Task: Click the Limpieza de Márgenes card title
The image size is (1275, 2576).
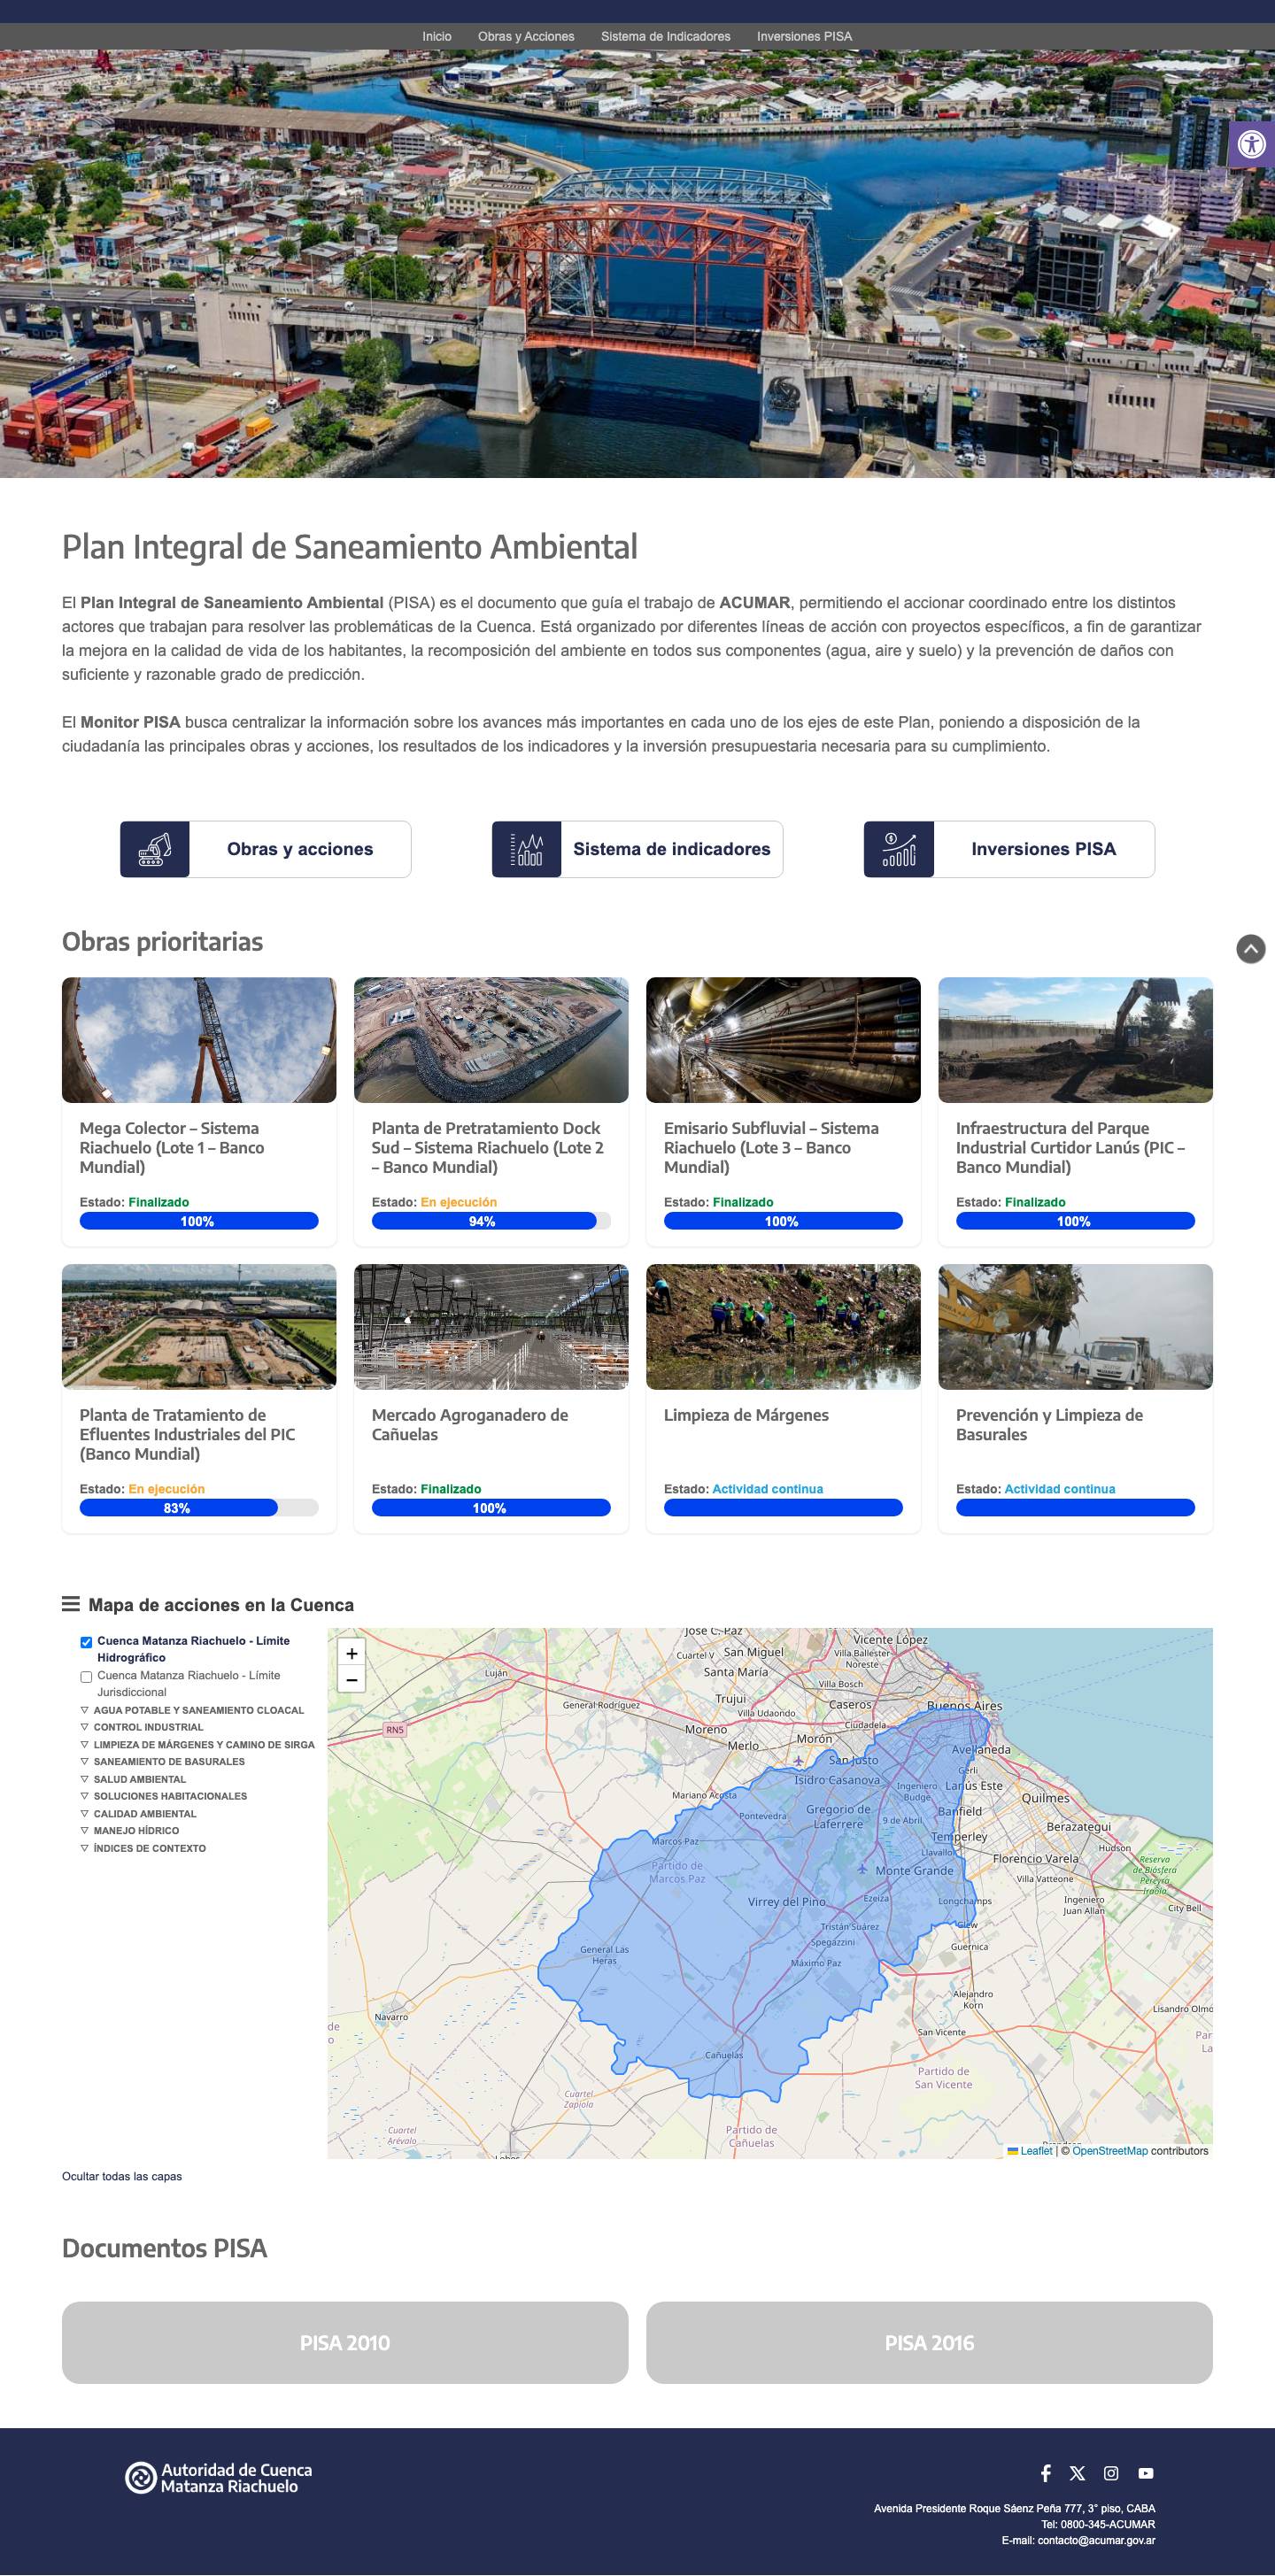Action: tap(746, 1415)
